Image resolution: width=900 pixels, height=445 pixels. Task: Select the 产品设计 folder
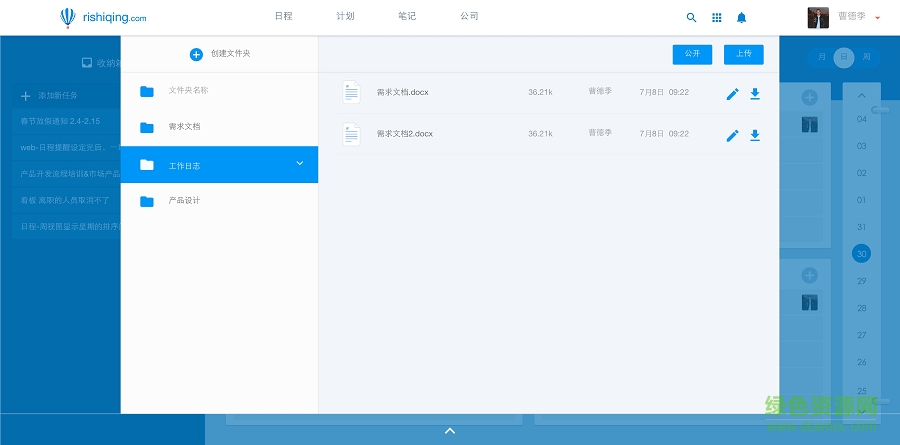coord(184,201)
